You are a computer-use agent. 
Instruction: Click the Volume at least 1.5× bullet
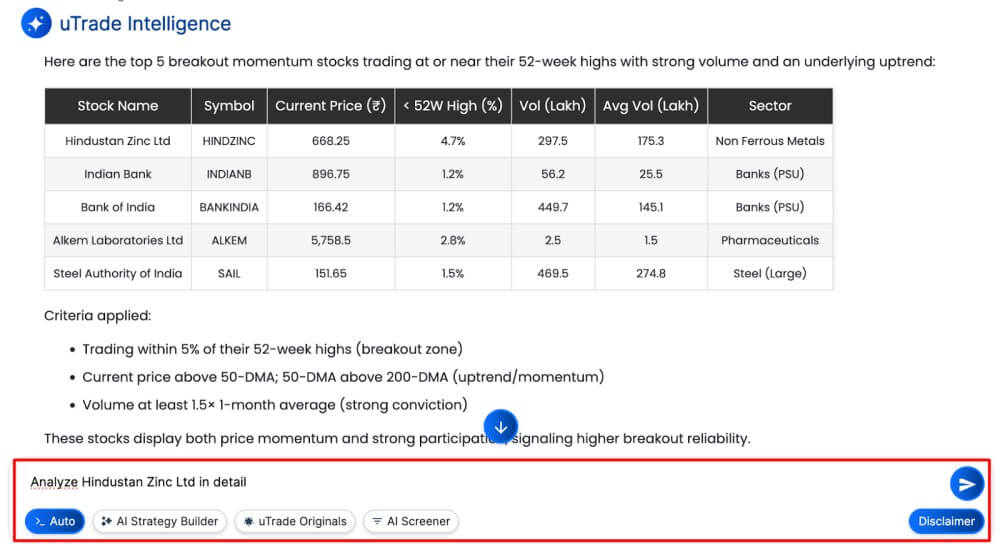coord(275,405)
